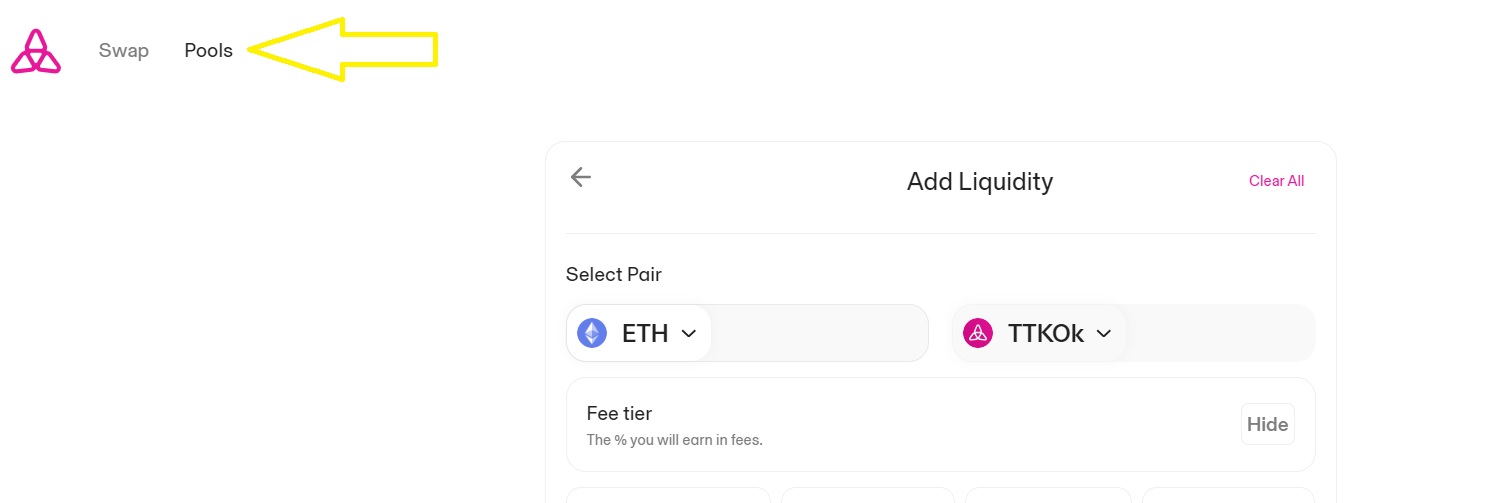The image size is (1507, 503).
Task: Click the empty area of TTKOk pair box
Action: (x=1220, y=333)
